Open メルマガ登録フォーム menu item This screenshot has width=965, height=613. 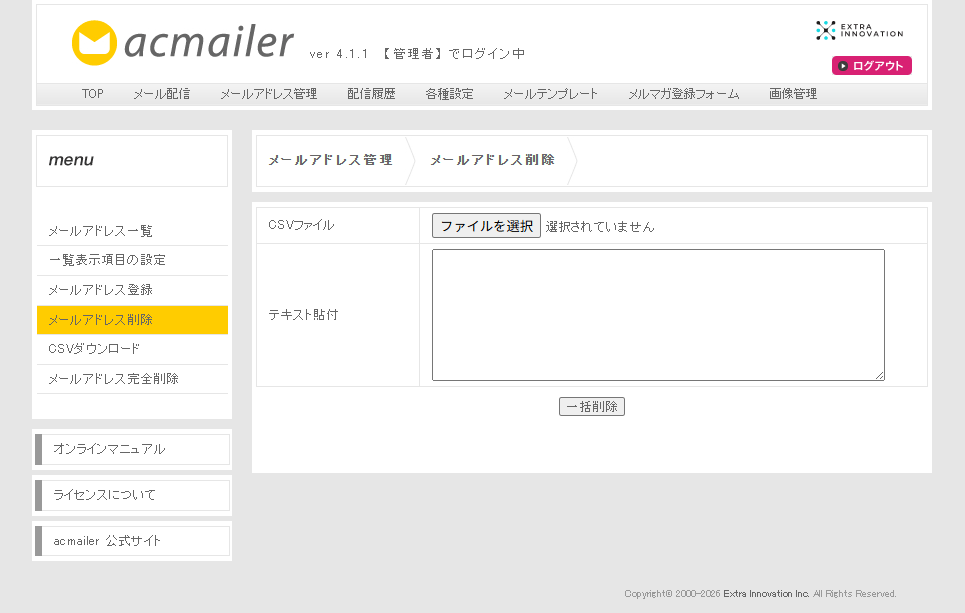(683, 94)
